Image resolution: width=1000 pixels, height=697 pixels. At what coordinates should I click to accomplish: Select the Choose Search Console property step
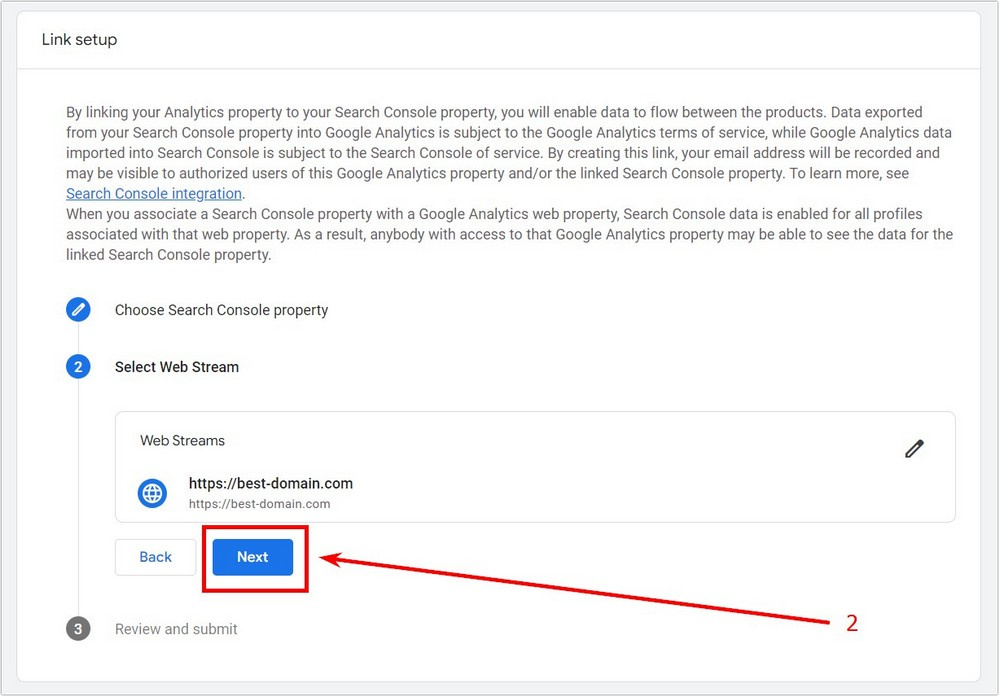click(221, 310)
